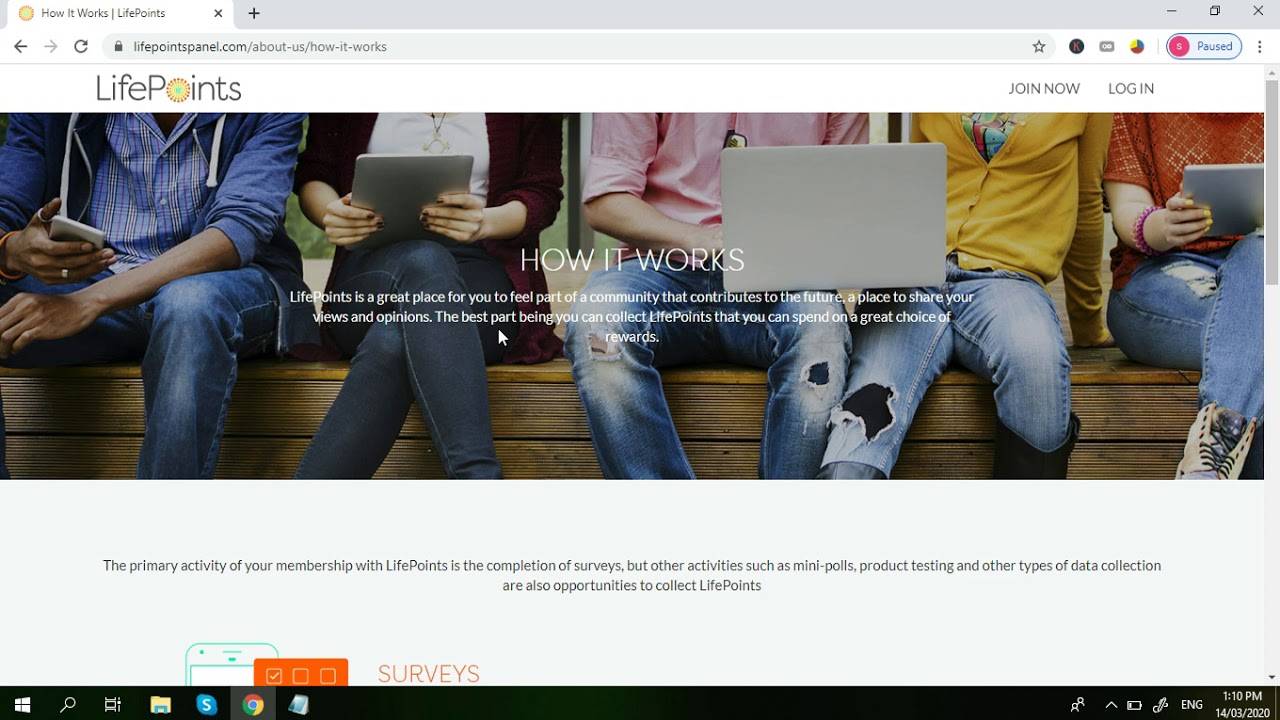The image size is (1280, 720).
Task: Open a new tab with plus button
Action: [254, 13]
